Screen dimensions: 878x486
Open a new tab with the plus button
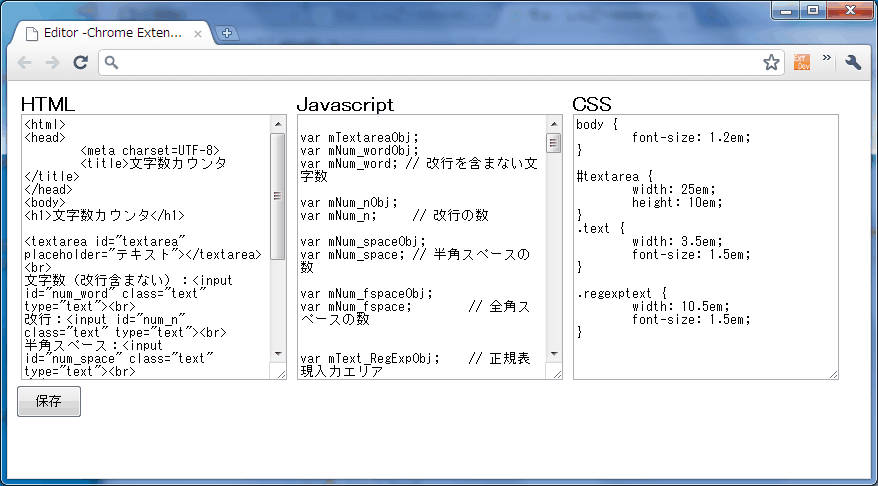pos(227,33)
